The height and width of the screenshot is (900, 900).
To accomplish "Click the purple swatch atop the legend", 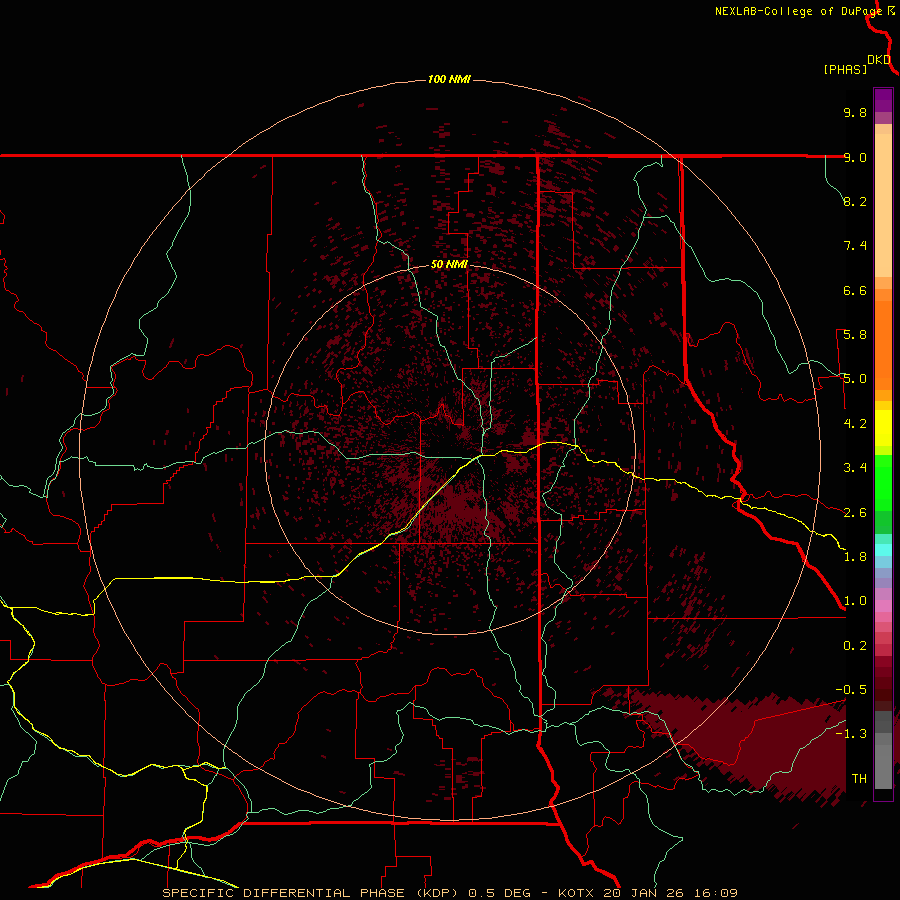I will point(883,100).
